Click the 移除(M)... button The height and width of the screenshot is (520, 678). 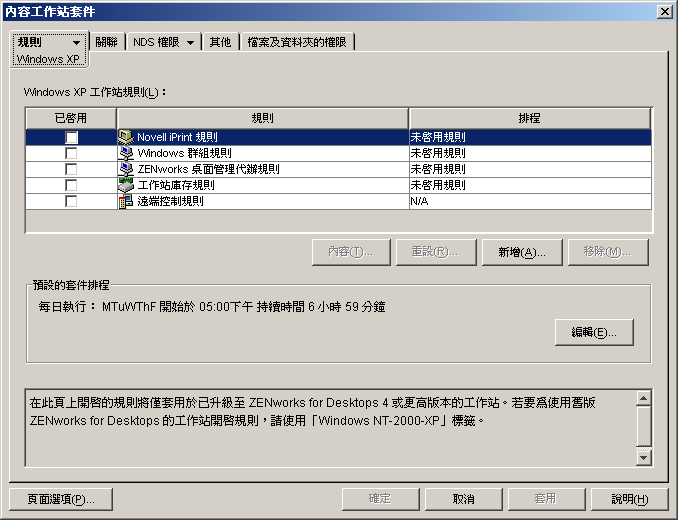[x=608, y=252]
